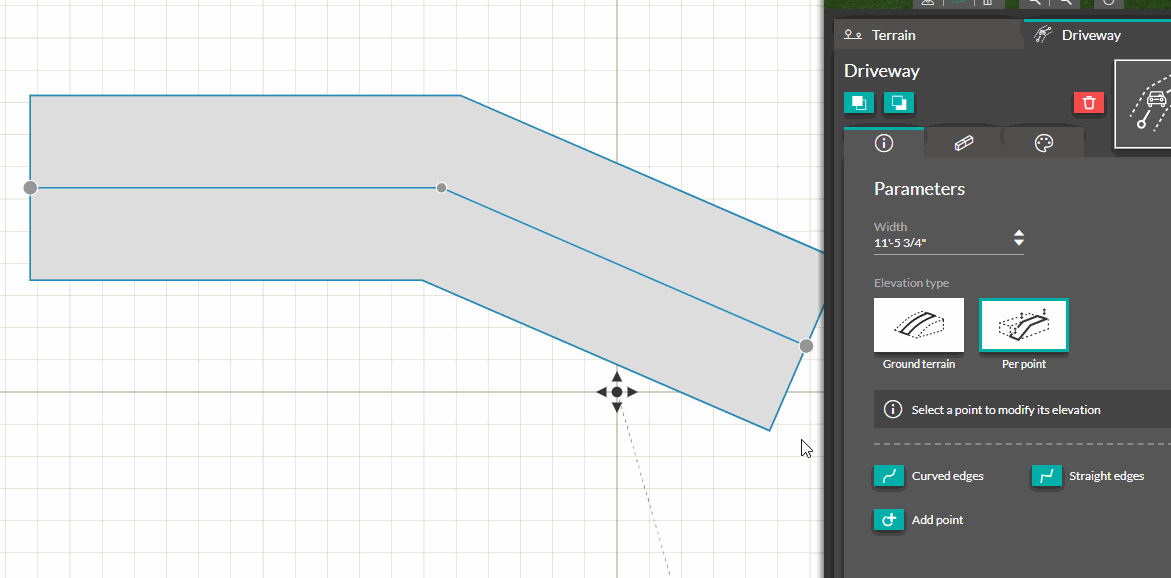Copy the driveway using the first teal icon
The height and width of the screenshot is (578, 1171).
[x=858, y=102]
